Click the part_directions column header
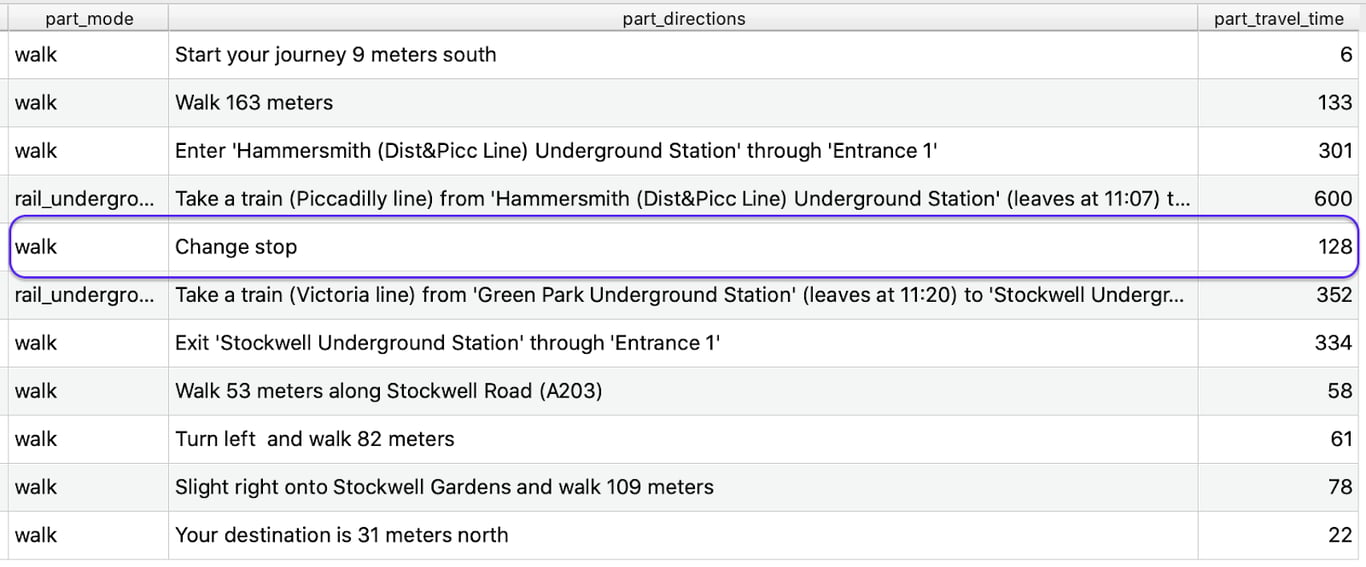 683,19
